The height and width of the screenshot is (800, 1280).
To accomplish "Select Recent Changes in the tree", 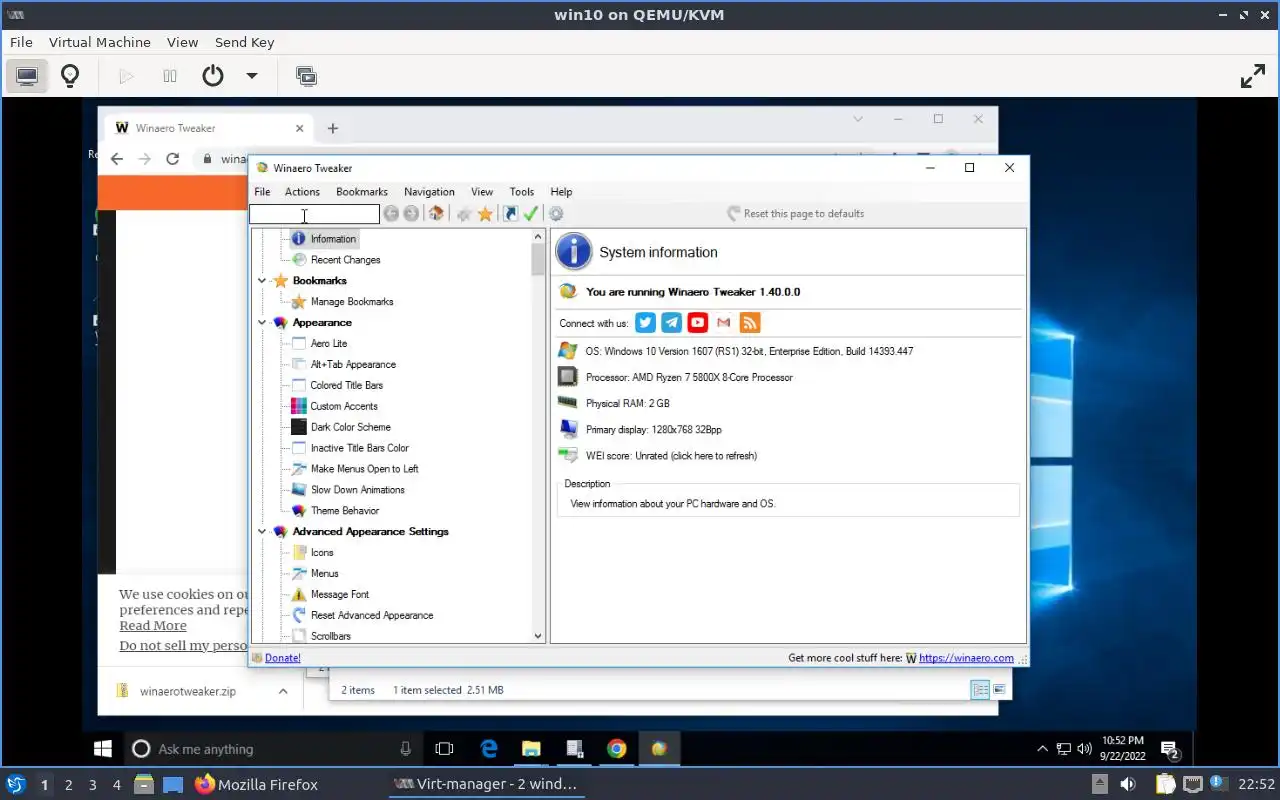I will click(345, 260).
